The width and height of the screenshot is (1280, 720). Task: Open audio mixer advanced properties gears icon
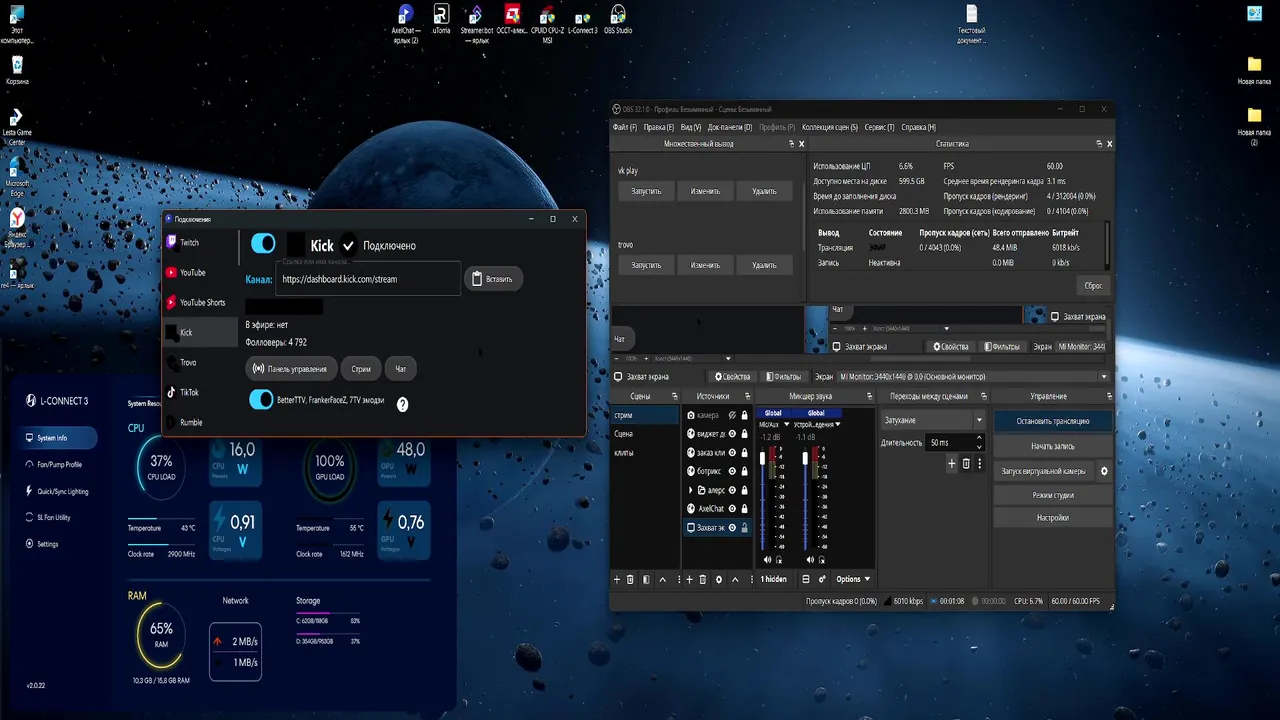pos(822,579)
